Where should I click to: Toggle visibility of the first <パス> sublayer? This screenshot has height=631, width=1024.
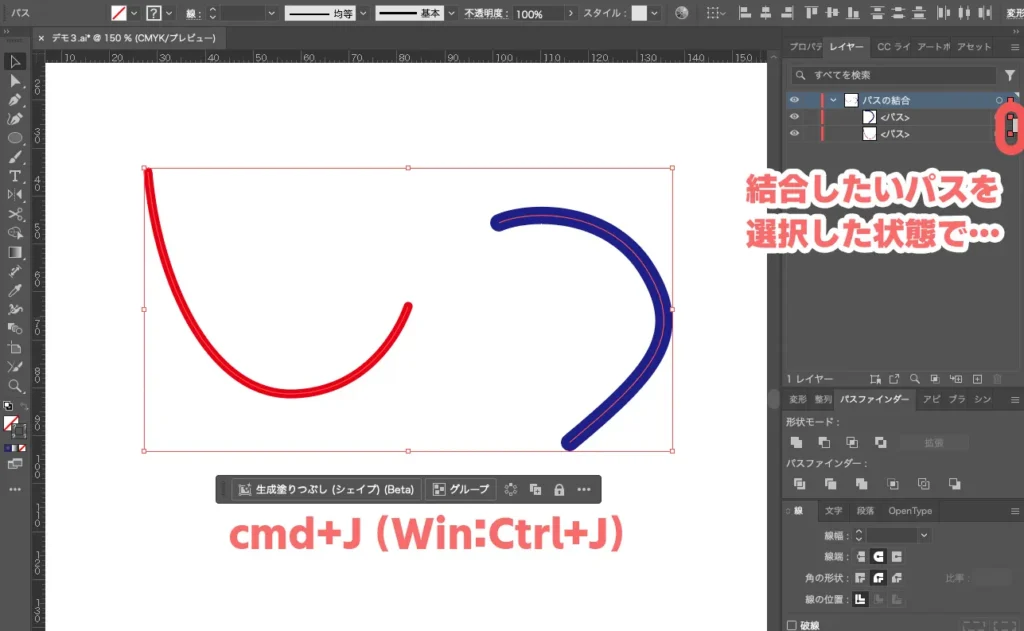pos(795,117)
